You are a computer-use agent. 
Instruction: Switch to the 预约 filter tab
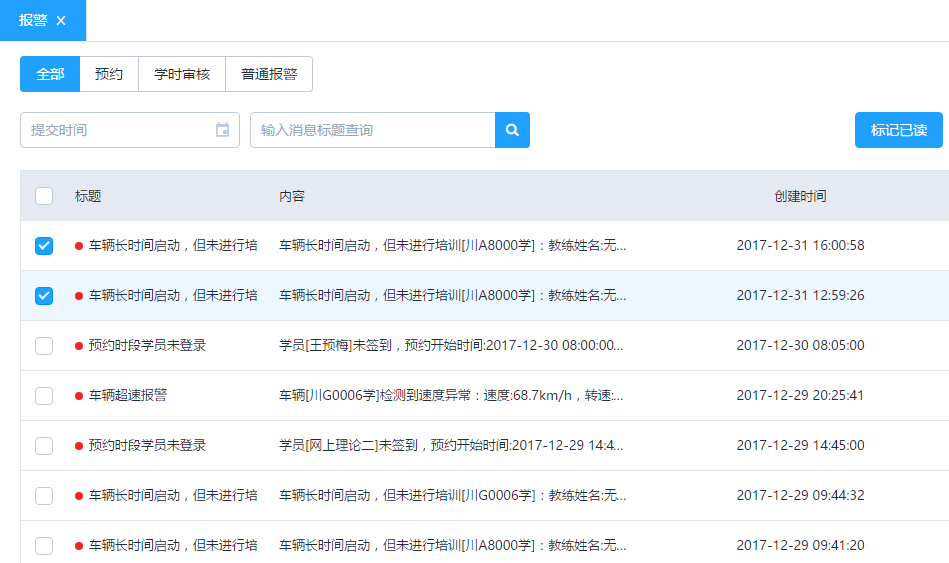point(109,74)
